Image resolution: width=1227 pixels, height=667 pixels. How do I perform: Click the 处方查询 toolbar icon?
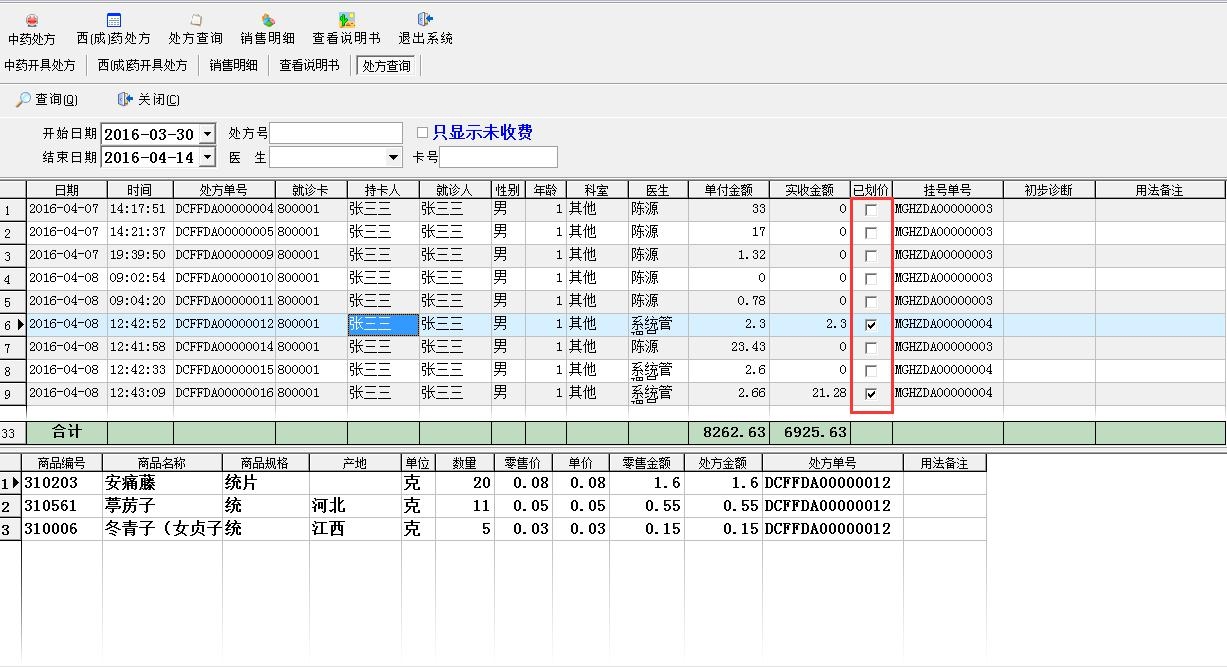point(195,29)
